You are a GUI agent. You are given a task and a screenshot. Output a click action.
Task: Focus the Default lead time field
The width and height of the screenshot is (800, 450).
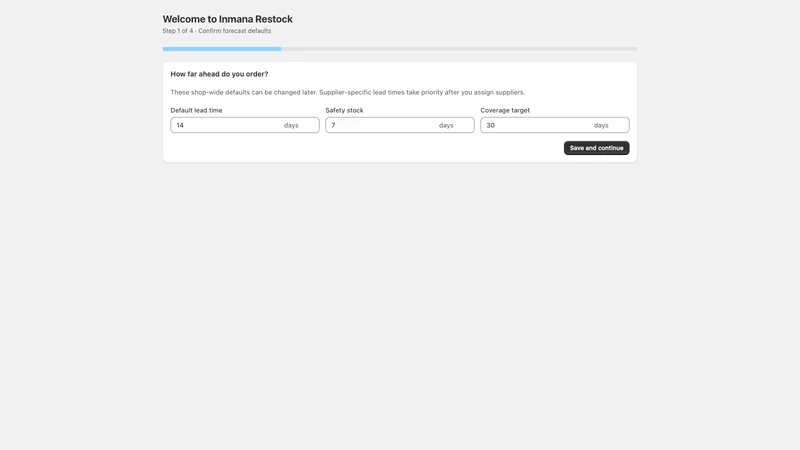245,125
